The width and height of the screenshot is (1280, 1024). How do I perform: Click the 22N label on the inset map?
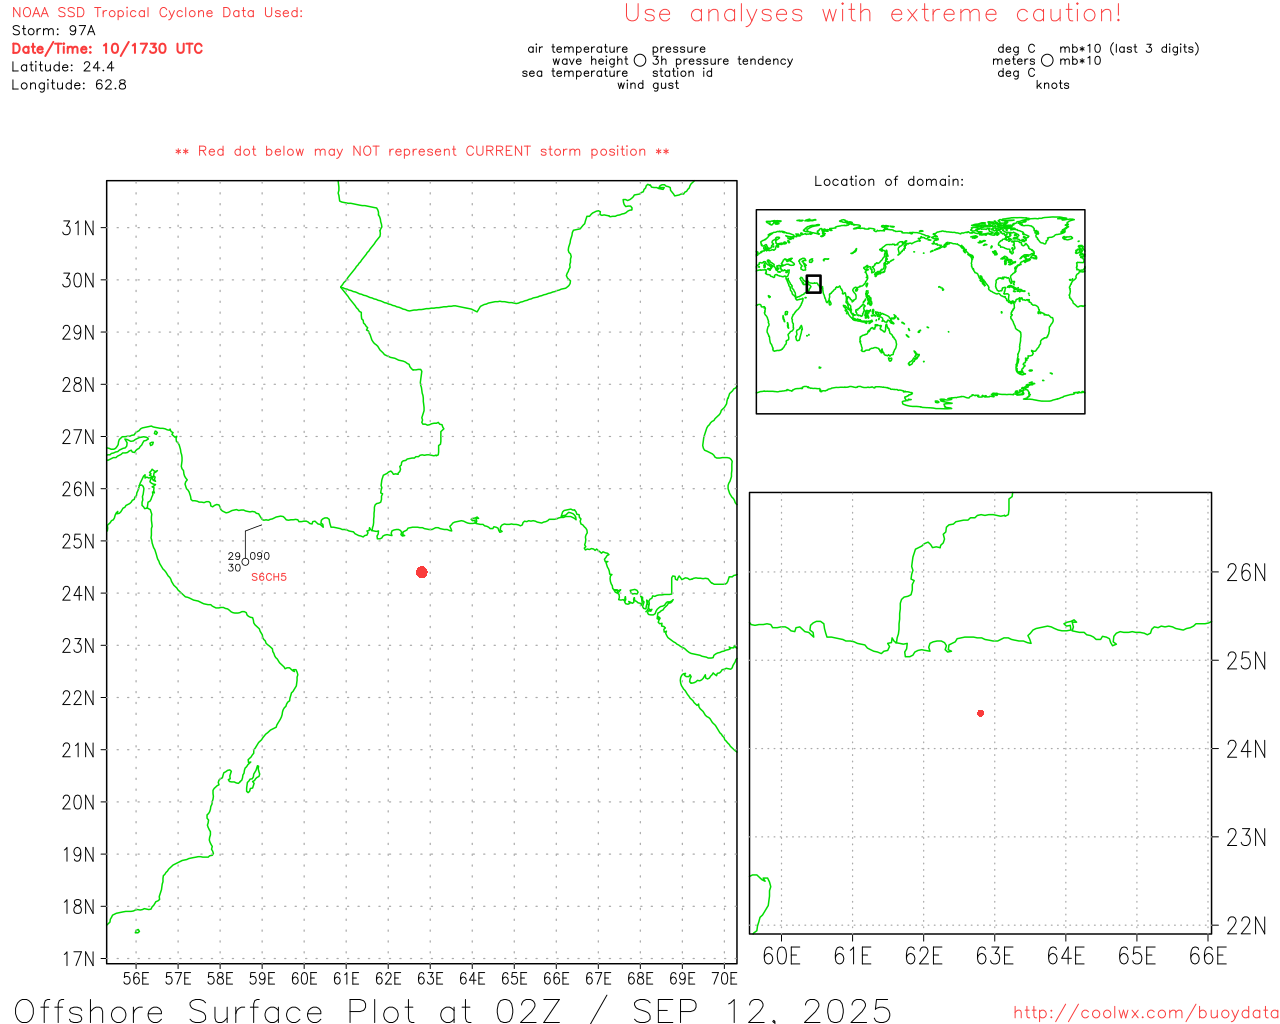1246,926
